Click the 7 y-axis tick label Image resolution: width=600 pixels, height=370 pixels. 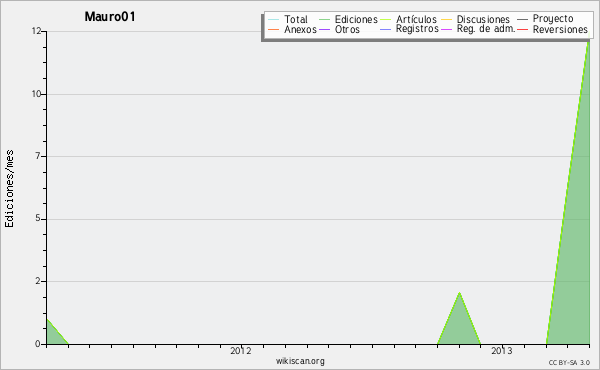click(x=38, y=156)
